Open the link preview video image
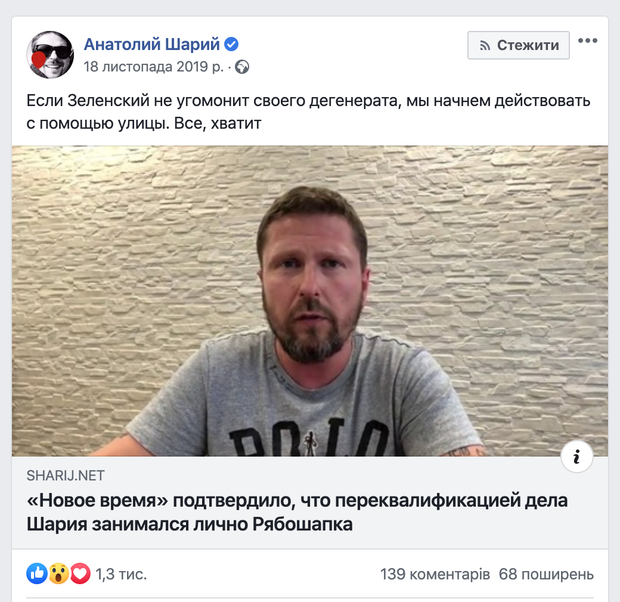This screenshot has height=602, width=620. (310, 301)
